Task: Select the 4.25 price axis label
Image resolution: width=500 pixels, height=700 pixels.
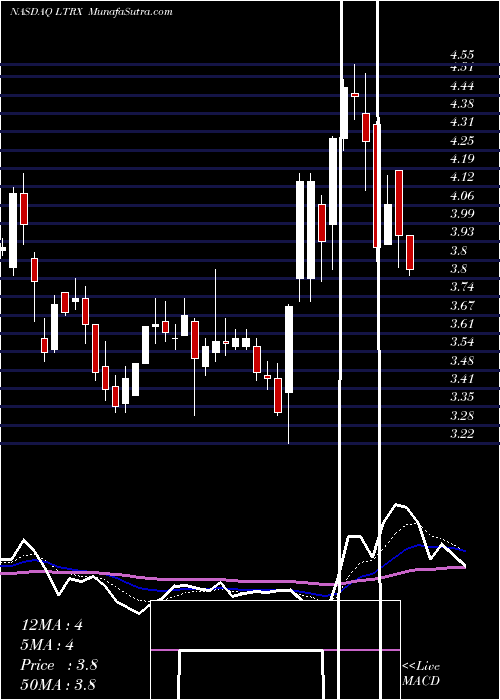Action: coord(462,141)
